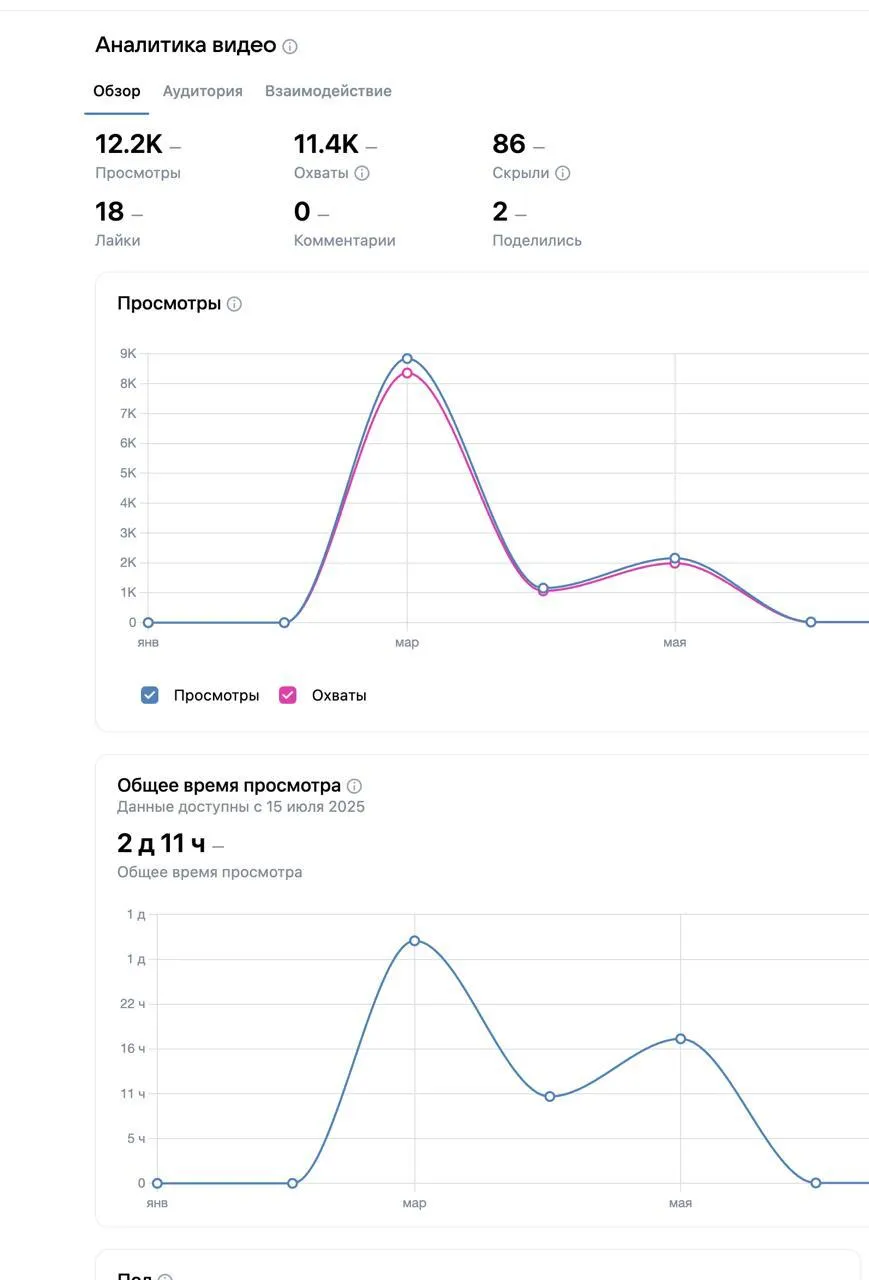Click the 18 Лайки metric
869x1280 pixels.
click(x=119, y=225)
